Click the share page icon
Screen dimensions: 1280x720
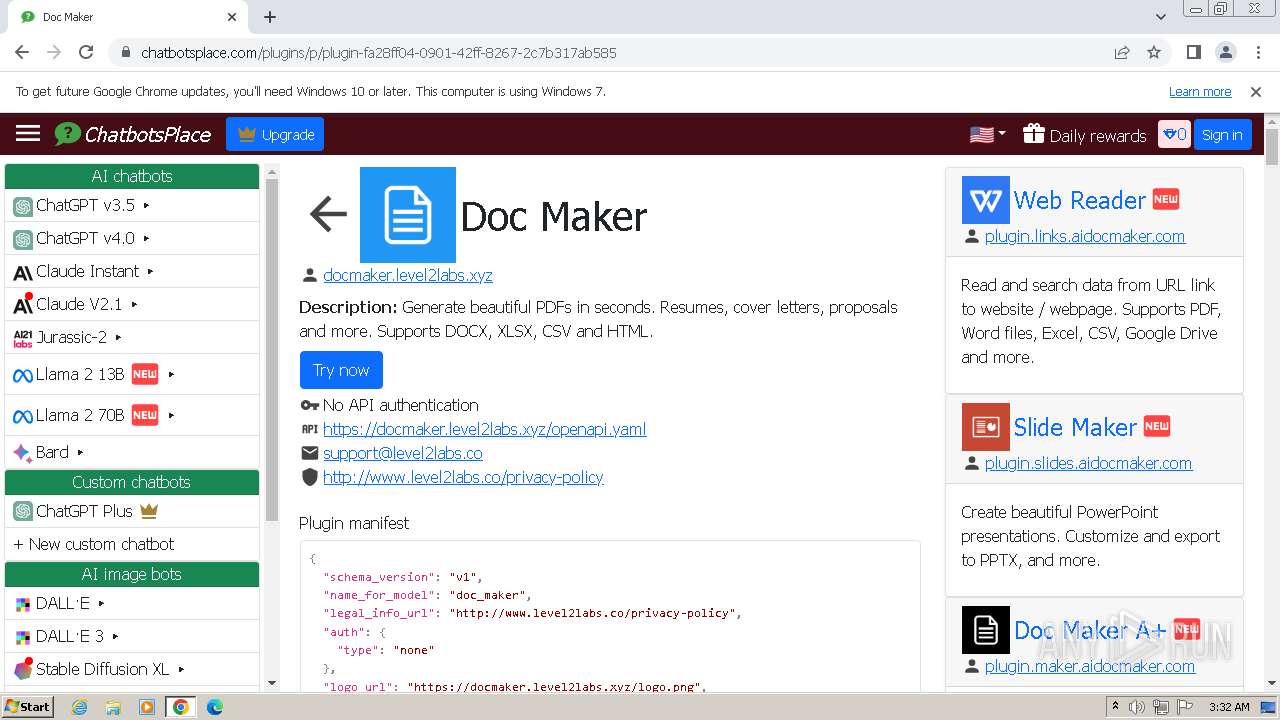[x=1122, y=52]
